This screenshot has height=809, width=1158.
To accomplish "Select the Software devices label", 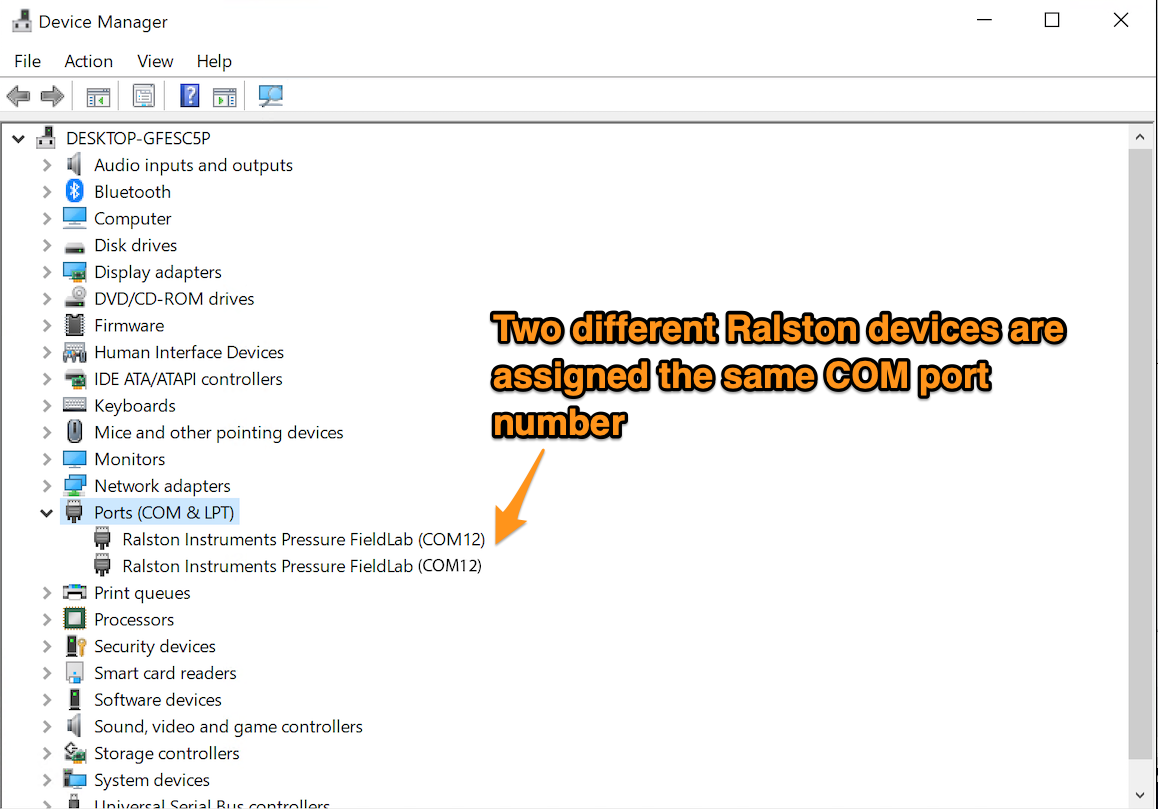I will [x=158, y=700].
